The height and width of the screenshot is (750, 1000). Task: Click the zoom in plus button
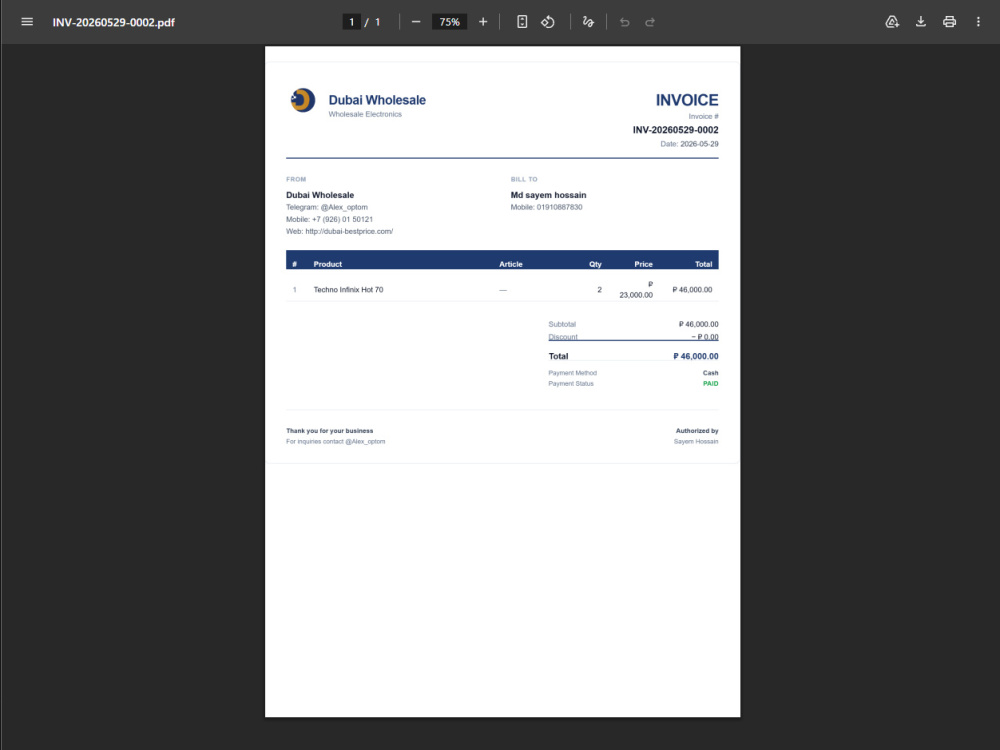click(483, 22)
